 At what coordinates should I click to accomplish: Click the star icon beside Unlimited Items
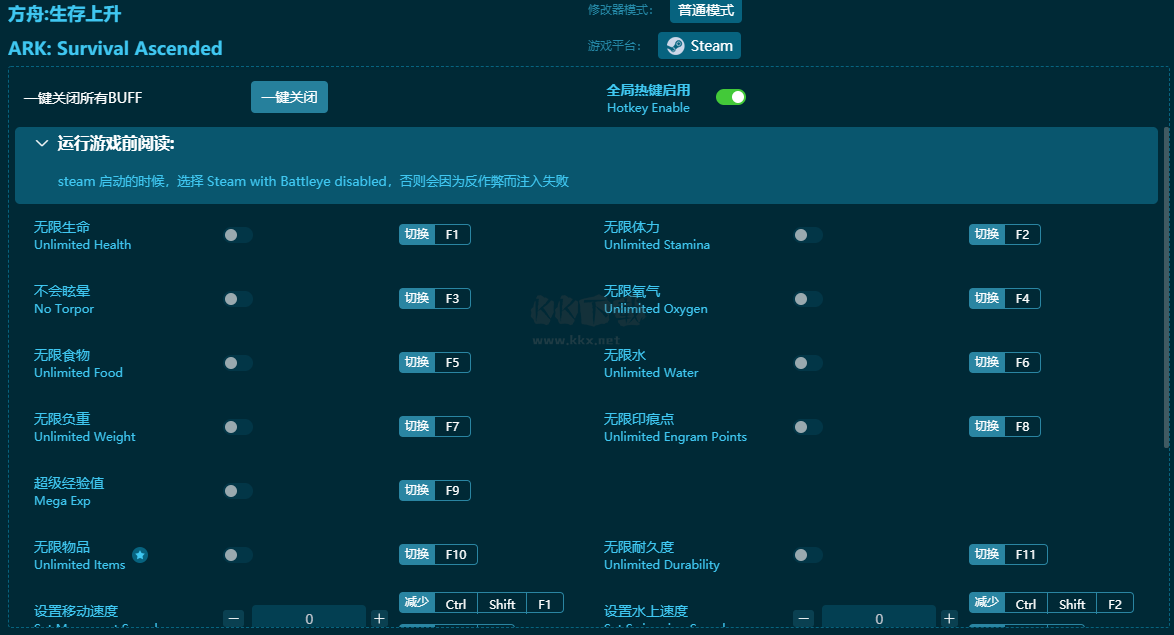click(x=140, y=555)
